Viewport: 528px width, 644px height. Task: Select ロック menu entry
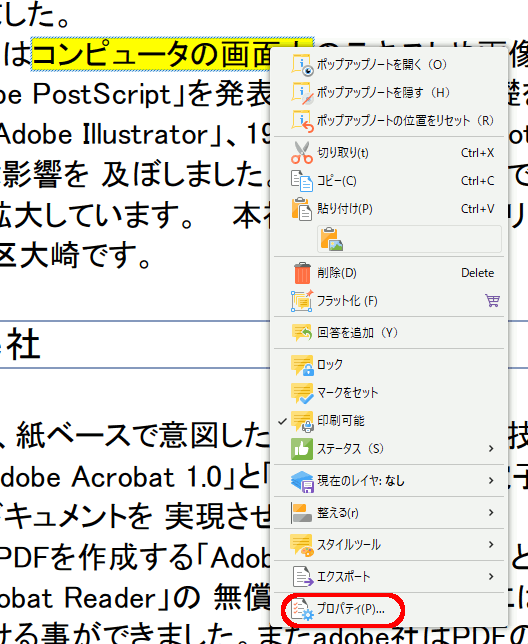(x=388, y=365)
